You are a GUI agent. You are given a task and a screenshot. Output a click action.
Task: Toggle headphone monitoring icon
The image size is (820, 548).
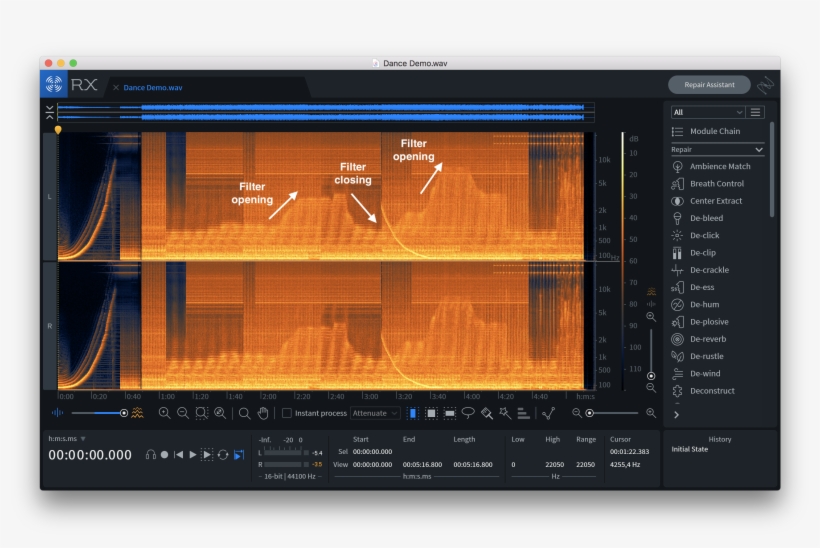[x=150, y=455]
